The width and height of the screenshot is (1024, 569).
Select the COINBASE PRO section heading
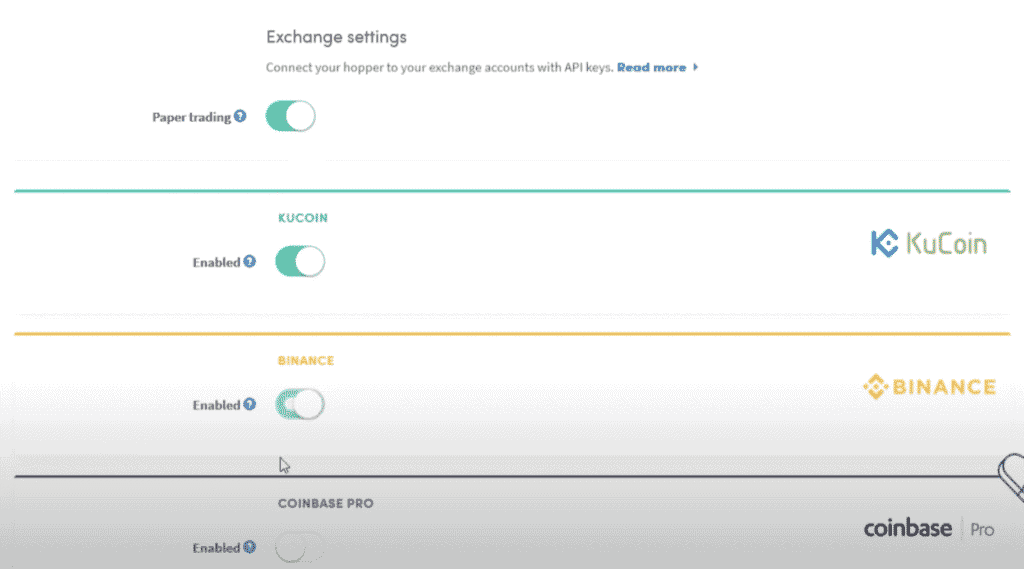point(326,503)
